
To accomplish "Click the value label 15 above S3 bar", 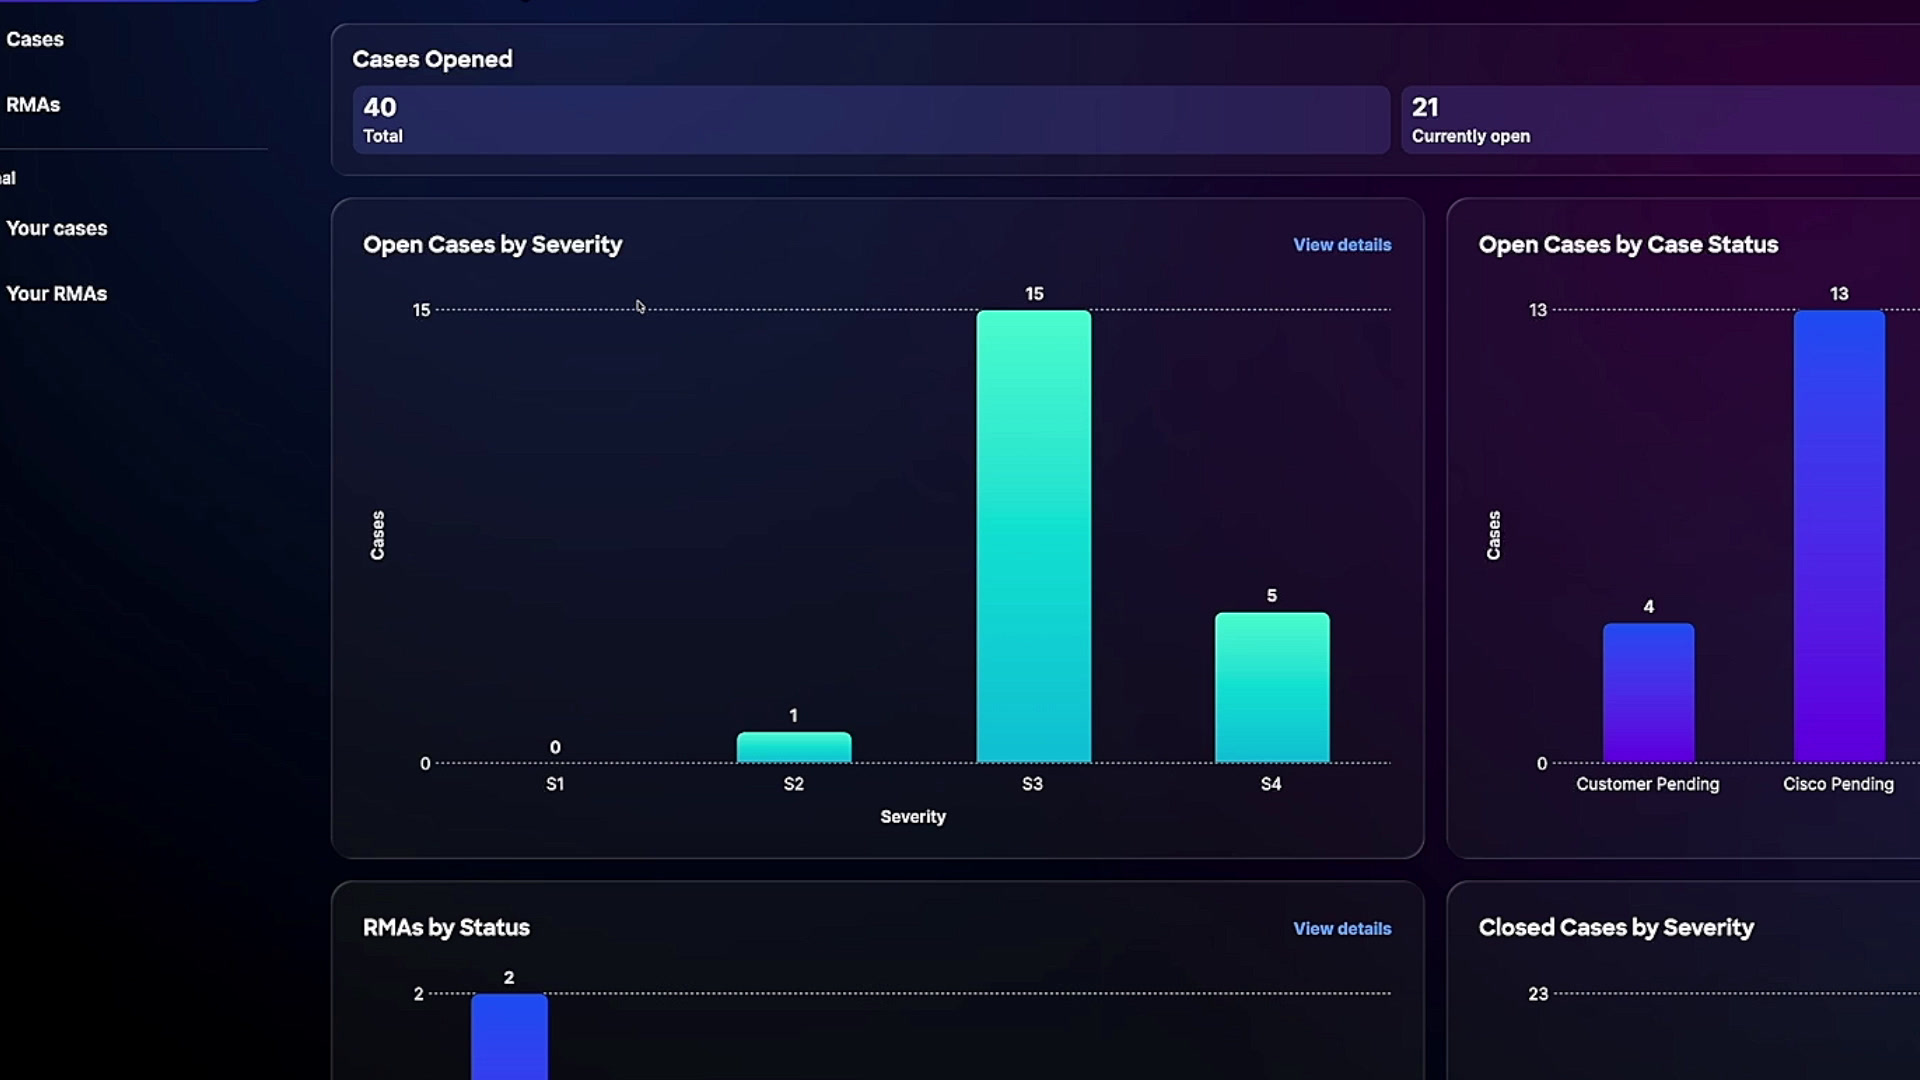I will point(1034,294).
